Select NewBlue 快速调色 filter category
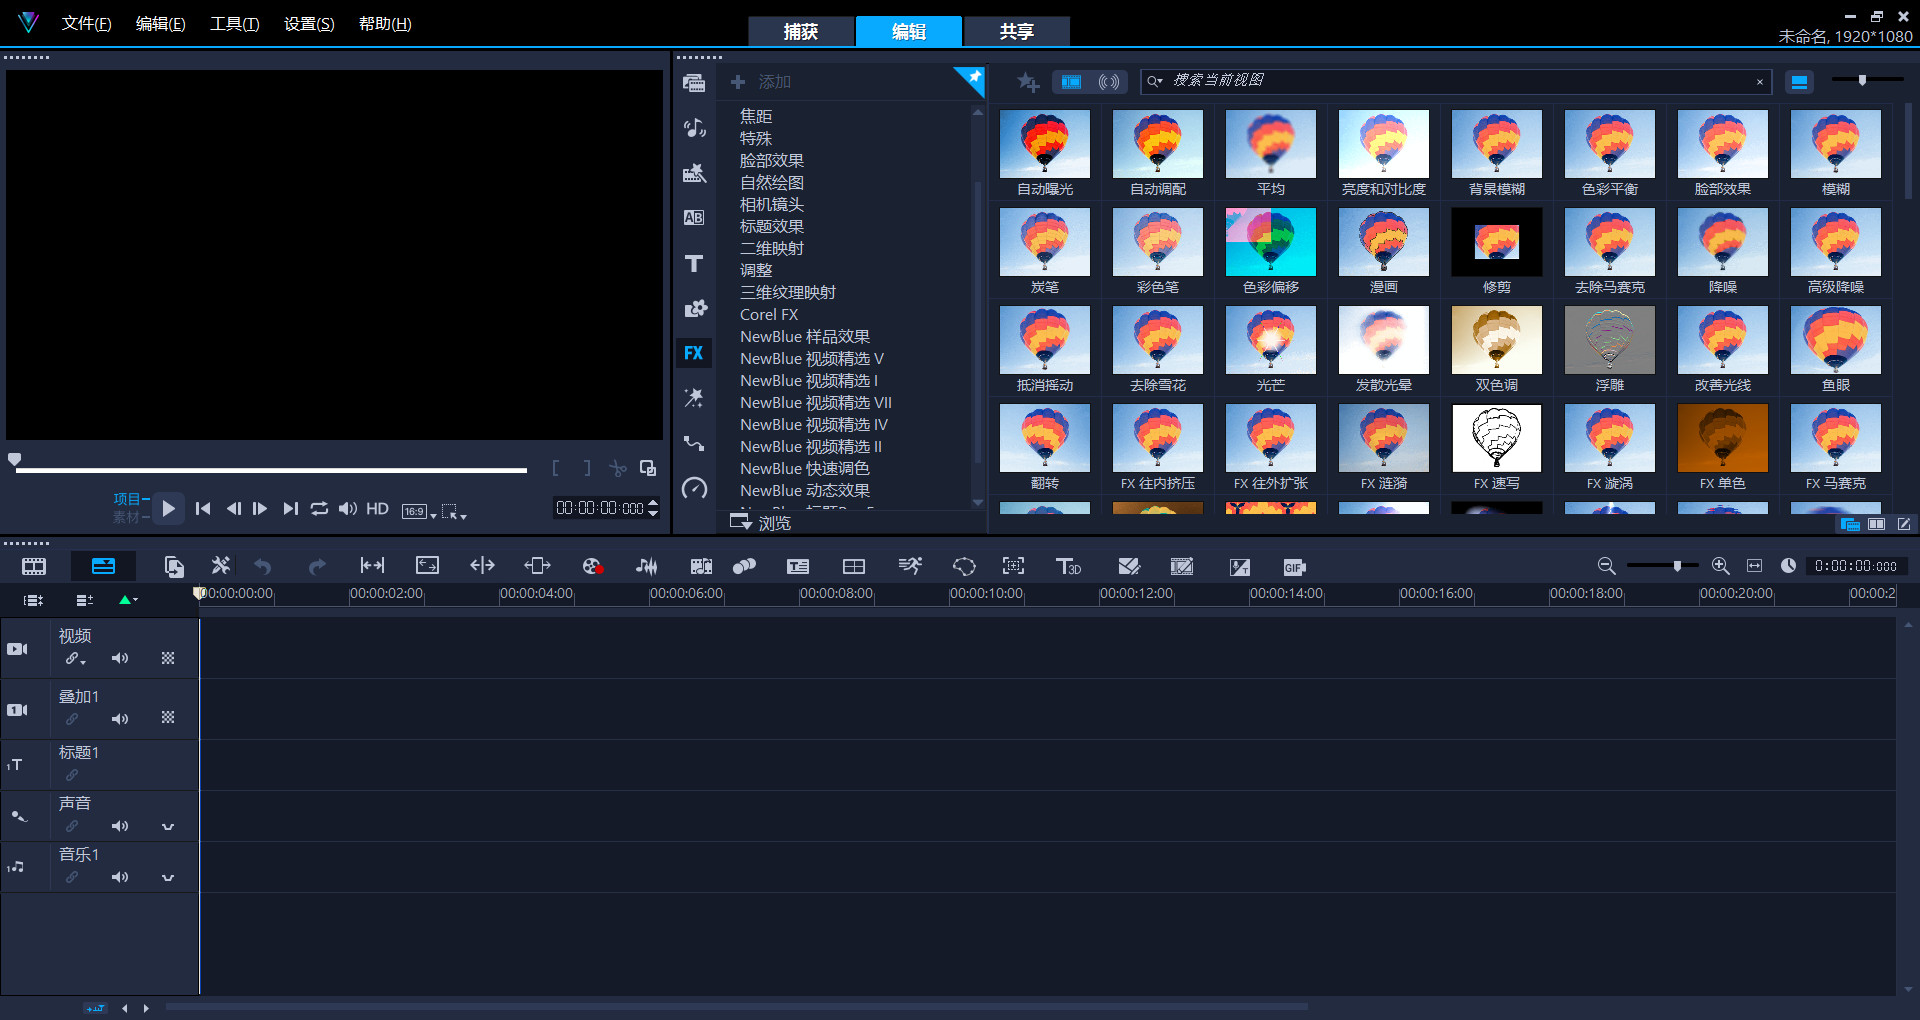This screenshot has width=1920, height=1020. (805, 468)
